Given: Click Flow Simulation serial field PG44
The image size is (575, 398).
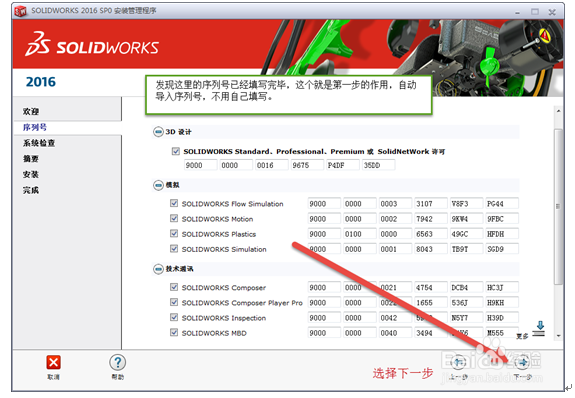Looking at the screenshot, I should [x=502, y=204].
